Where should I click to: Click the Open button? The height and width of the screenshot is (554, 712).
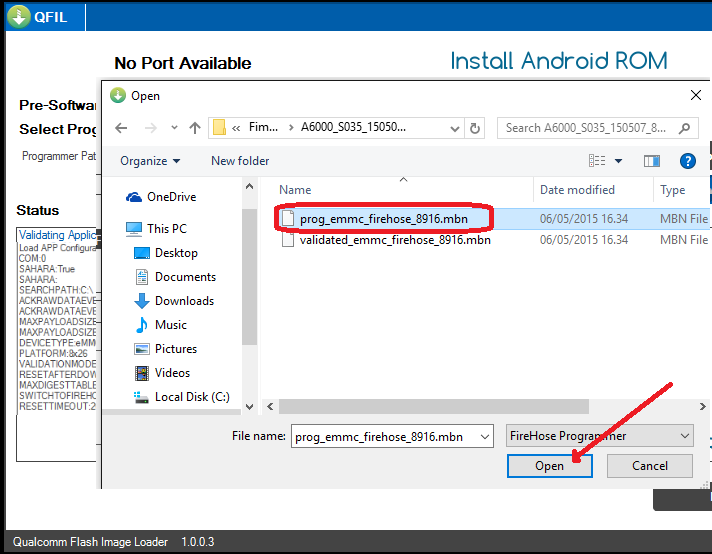pos(549,466)
